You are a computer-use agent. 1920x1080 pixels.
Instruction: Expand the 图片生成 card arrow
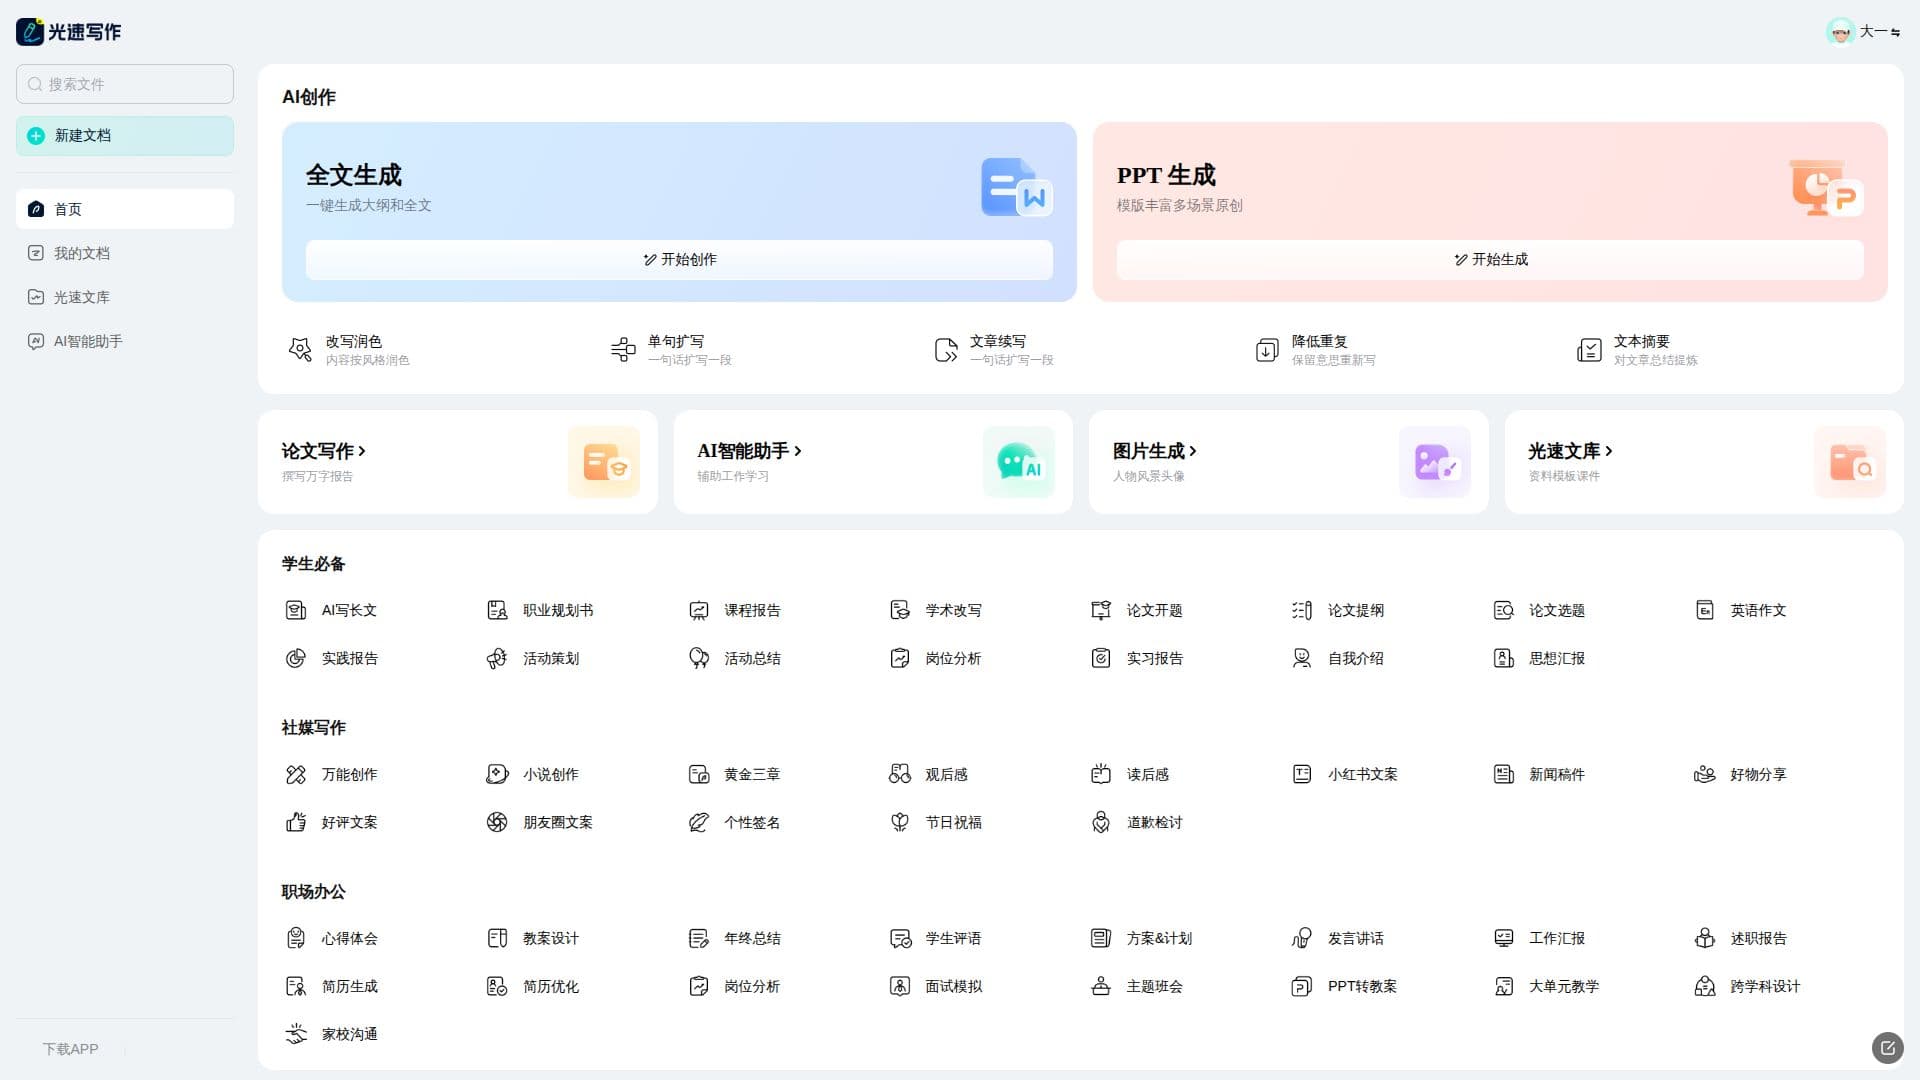(x=1193, y=451)
